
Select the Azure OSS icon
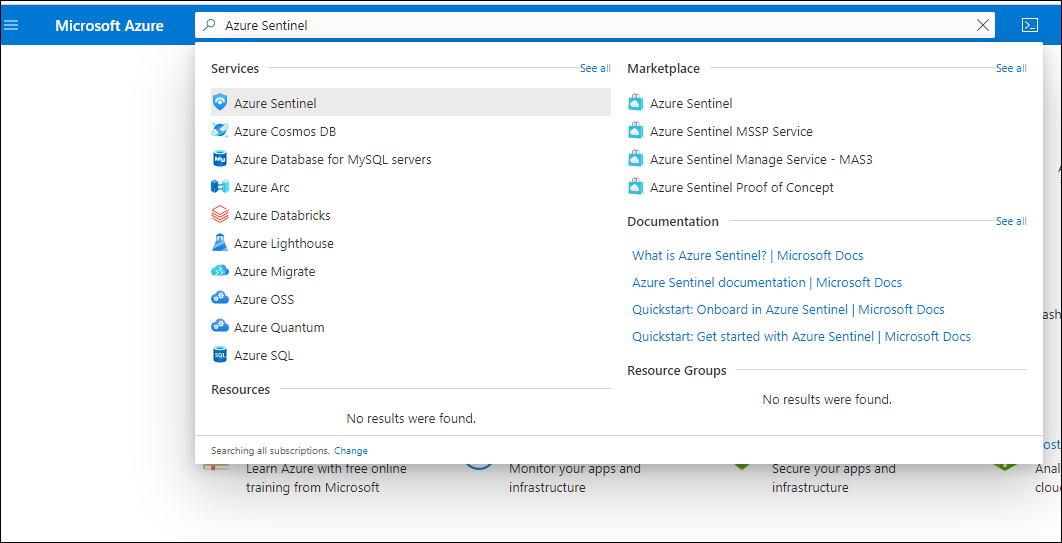[220, 299]
